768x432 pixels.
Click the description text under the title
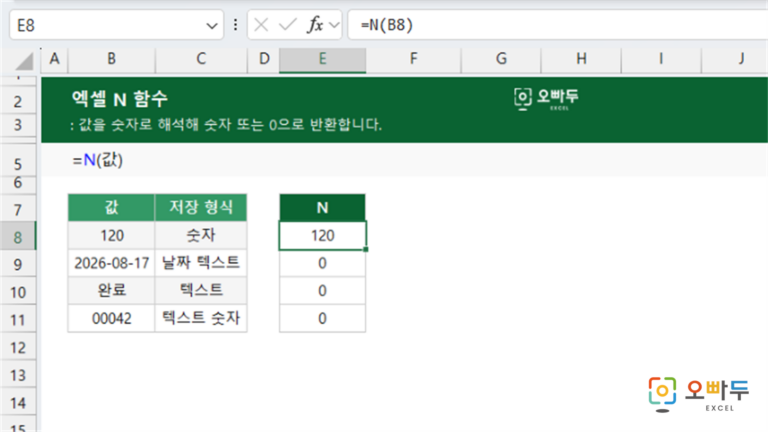tap(226, 124)
